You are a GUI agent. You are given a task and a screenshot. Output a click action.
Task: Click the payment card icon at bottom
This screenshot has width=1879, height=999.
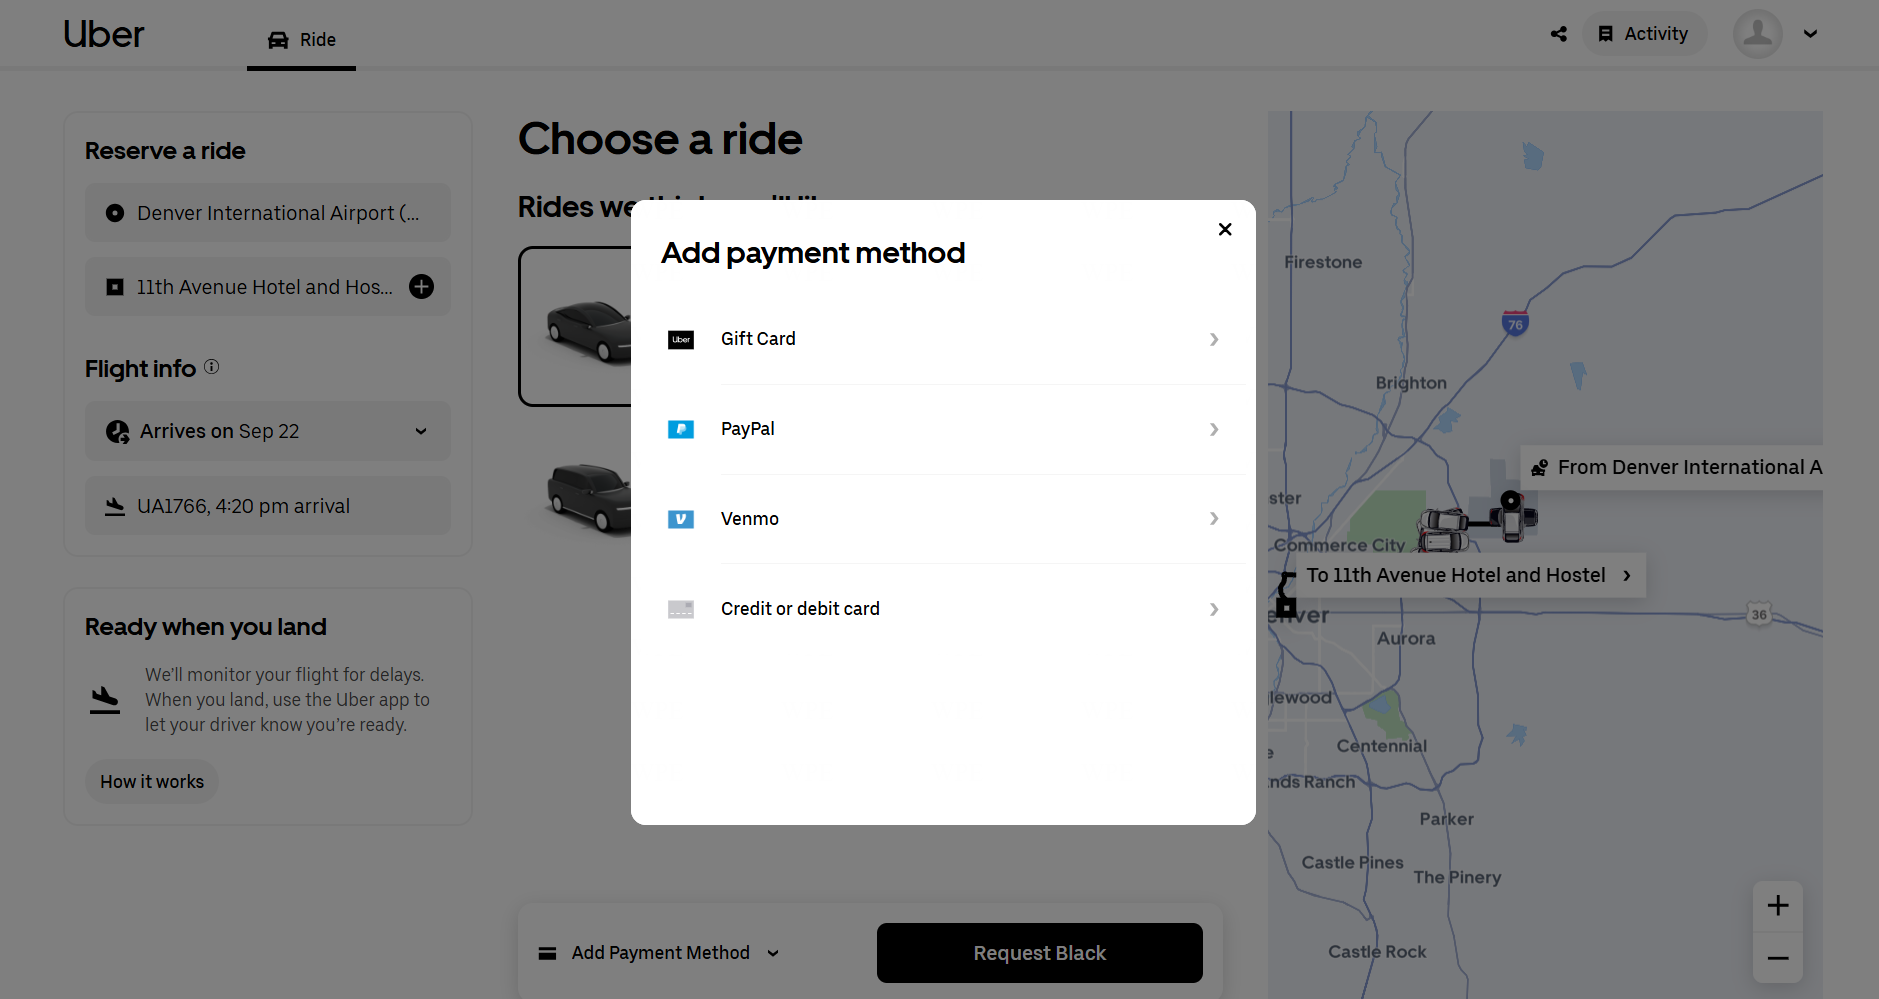point(547,953)
